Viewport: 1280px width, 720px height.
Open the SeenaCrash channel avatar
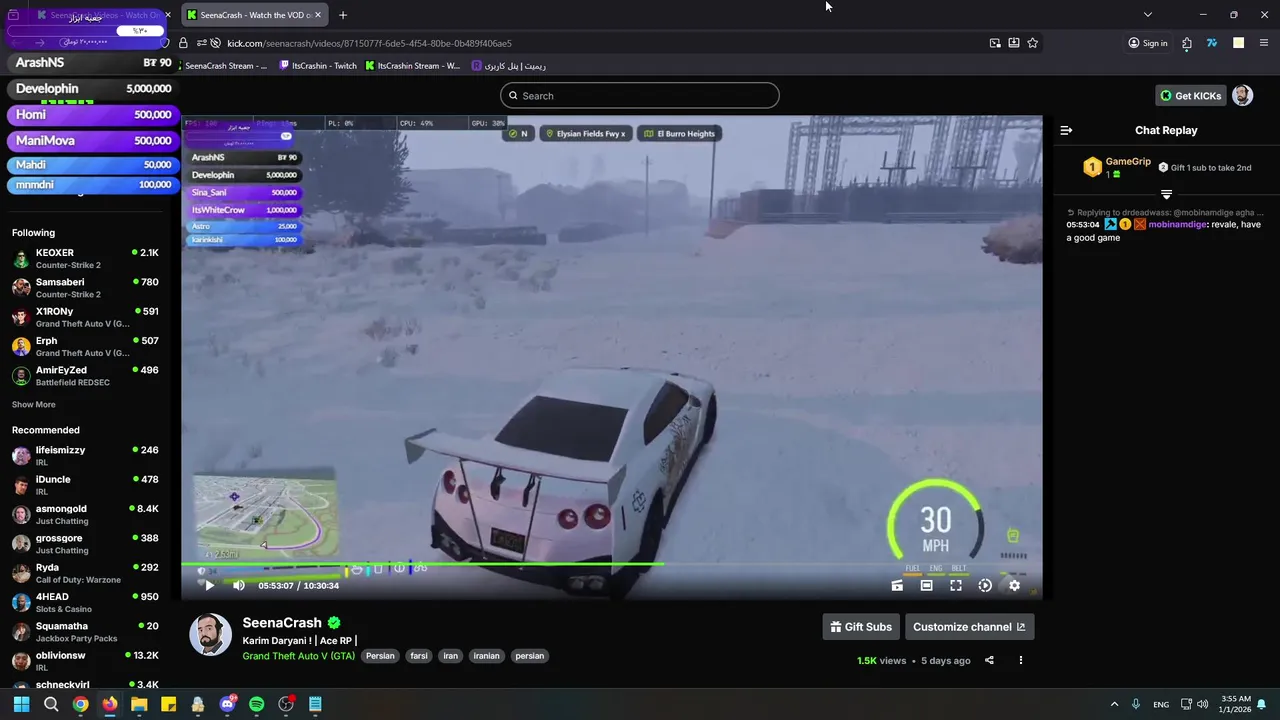(x=210, y=635)
